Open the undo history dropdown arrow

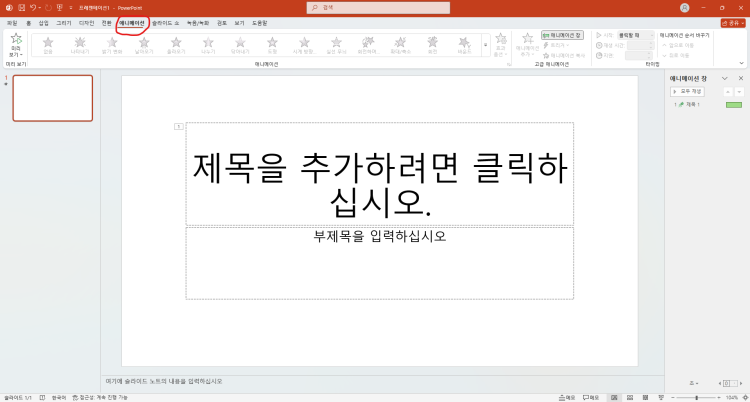pos(39,8)
